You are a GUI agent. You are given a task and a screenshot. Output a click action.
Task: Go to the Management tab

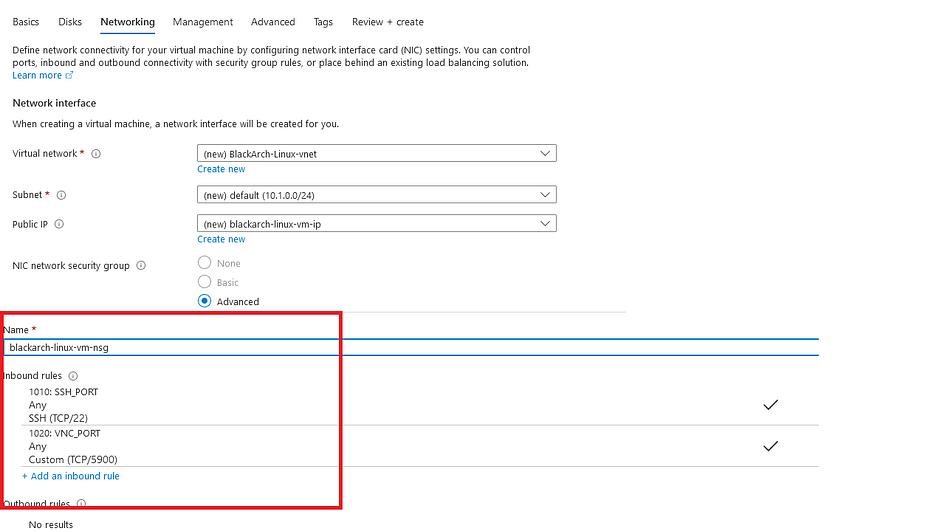click(x=202, y=22)
